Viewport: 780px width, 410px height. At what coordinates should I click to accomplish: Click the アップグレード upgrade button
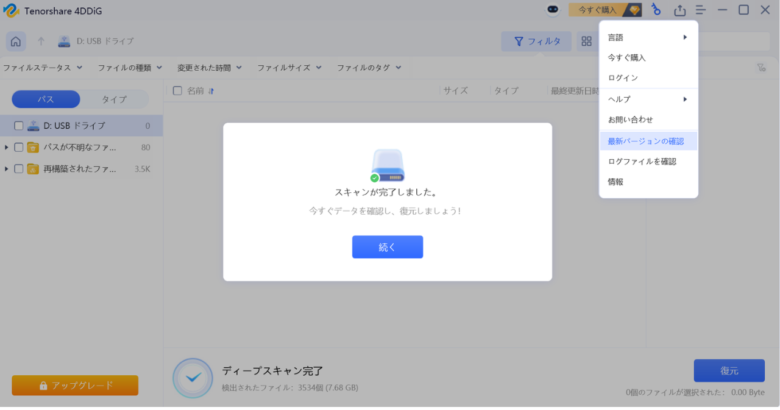click(x=75, y=386)
